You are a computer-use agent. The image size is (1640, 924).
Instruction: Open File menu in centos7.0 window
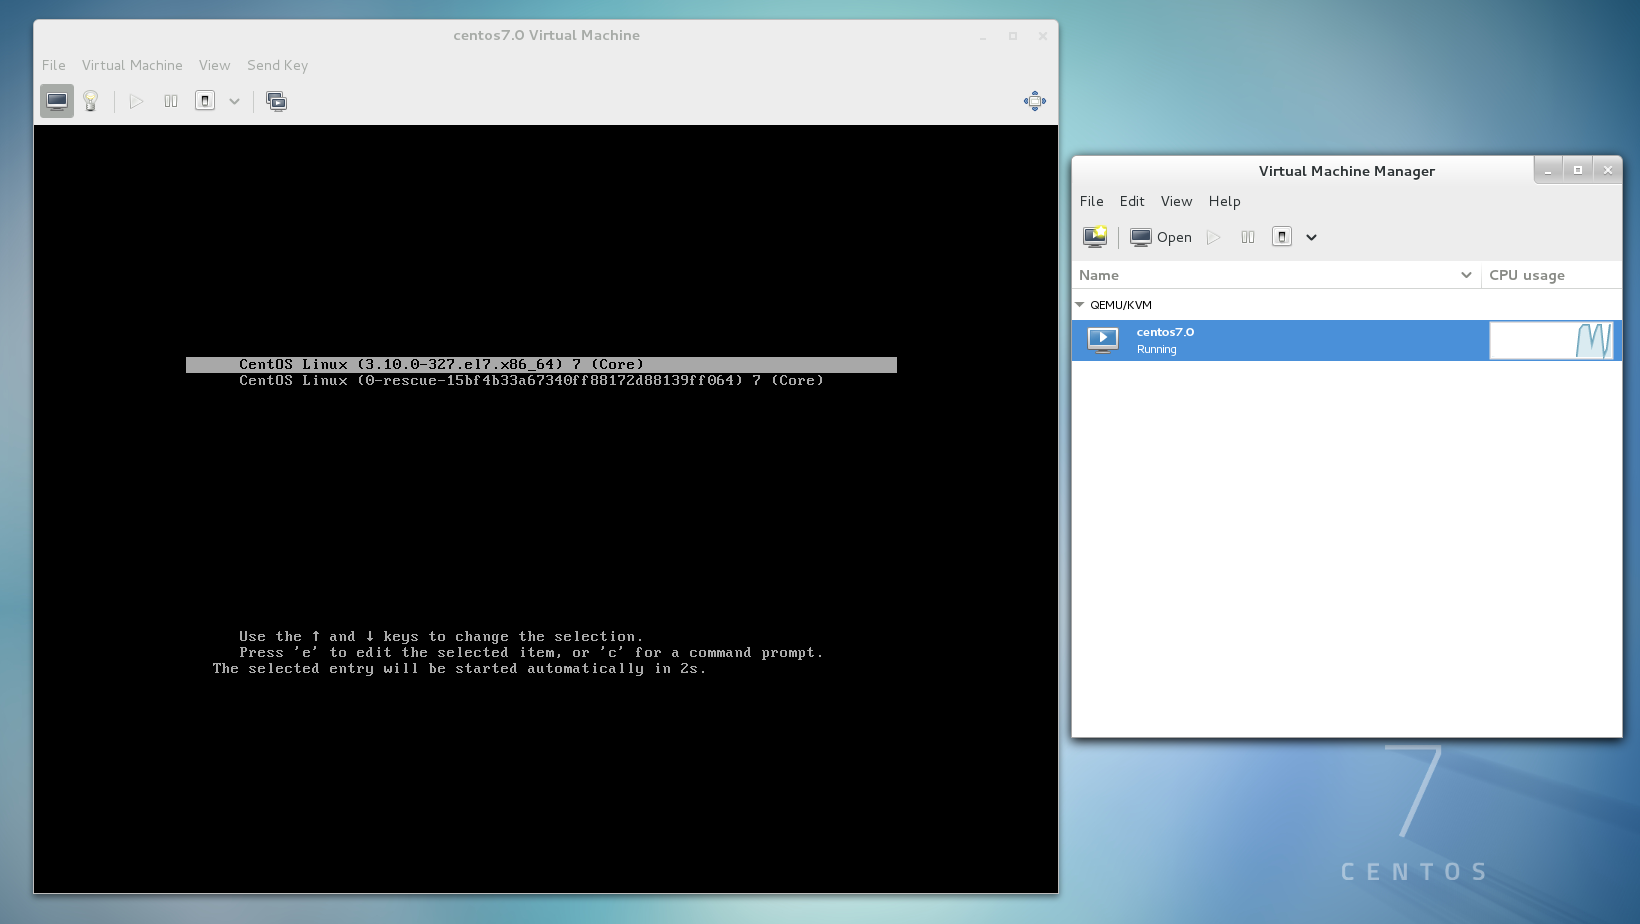click(x=54, y=65)
